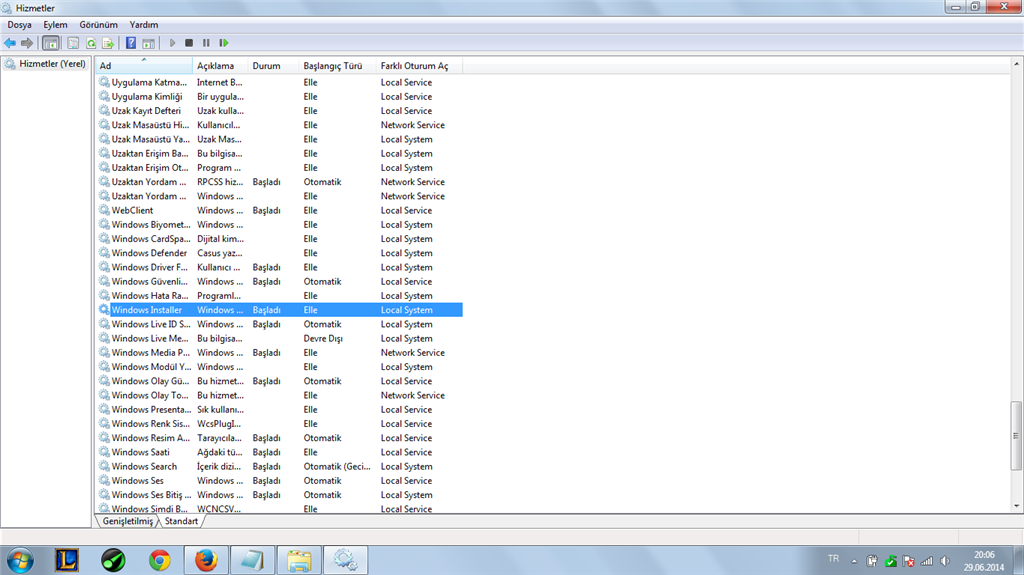Open the Yardım menu
Screen dimensions: 1024x575
coord(144,25)
